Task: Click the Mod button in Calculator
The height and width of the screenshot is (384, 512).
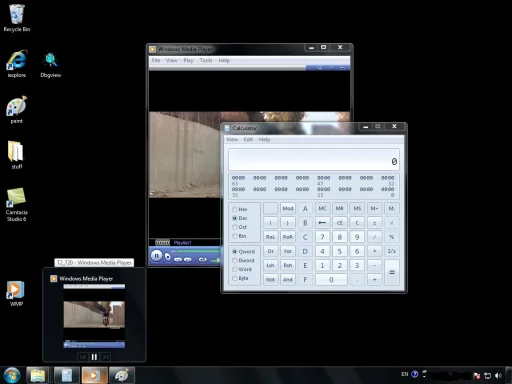Action: [x=288, y=209]
